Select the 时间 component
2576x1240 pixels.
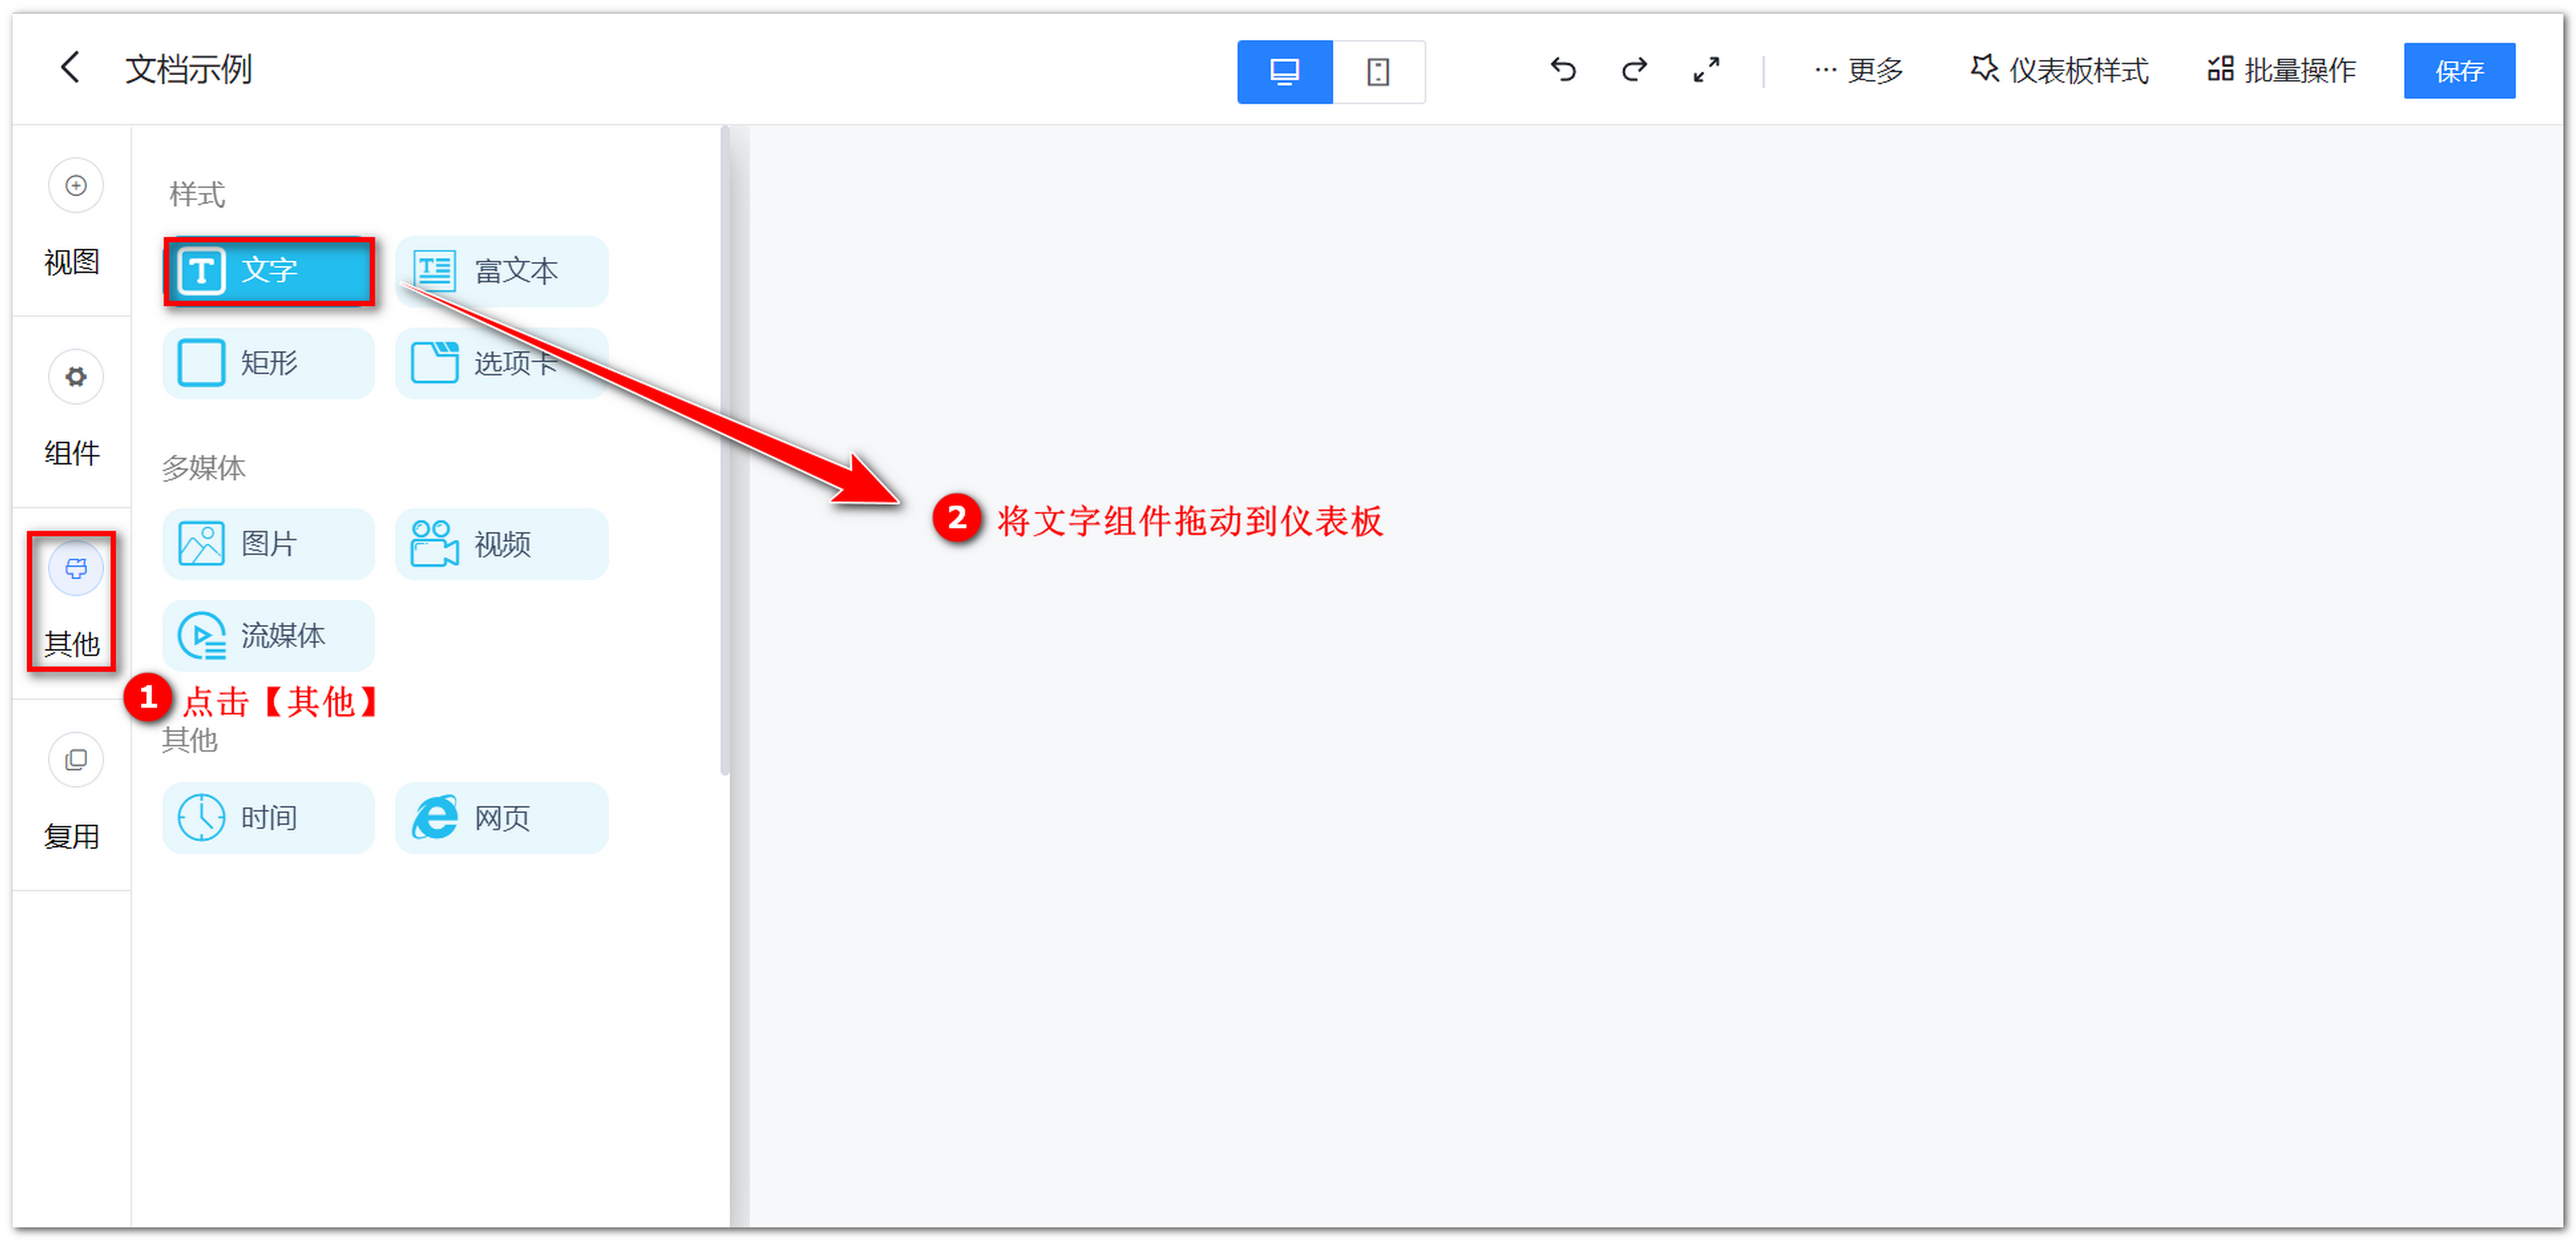coord(269,818)
